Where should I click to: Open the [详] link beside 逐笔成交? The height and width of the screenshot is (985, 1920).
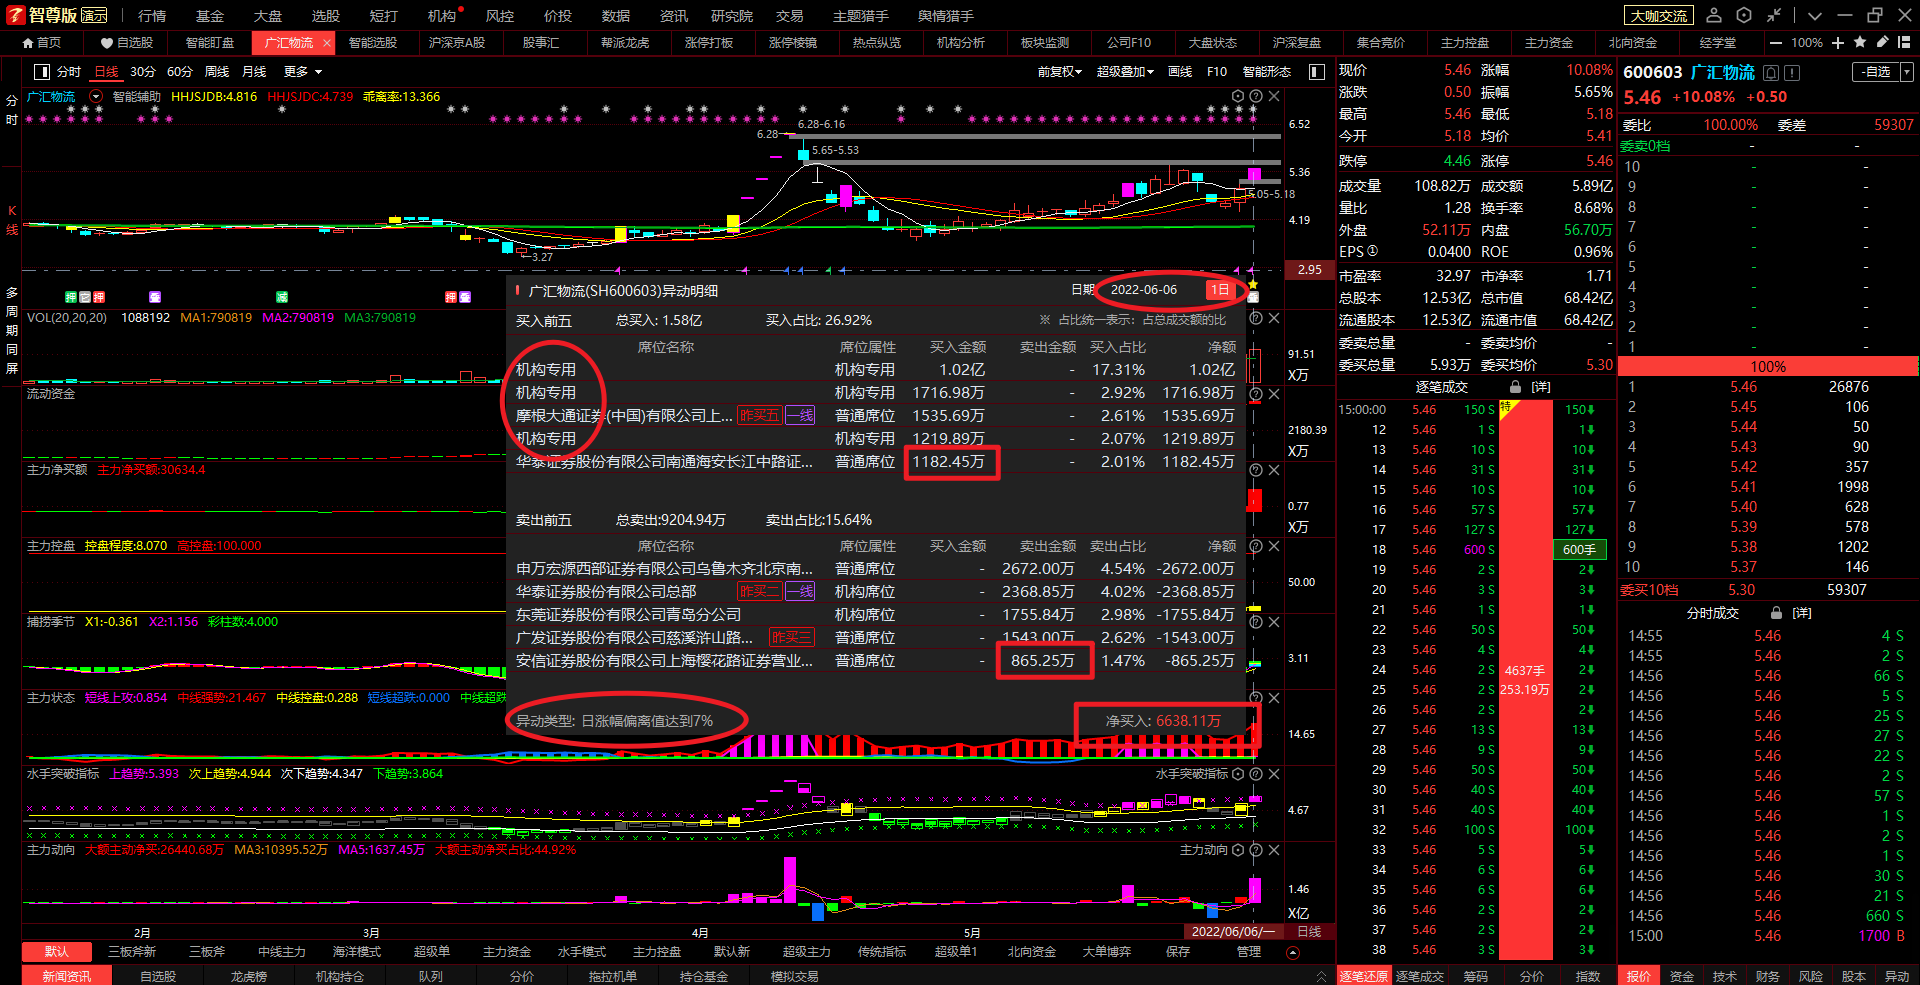[1541, 387]
